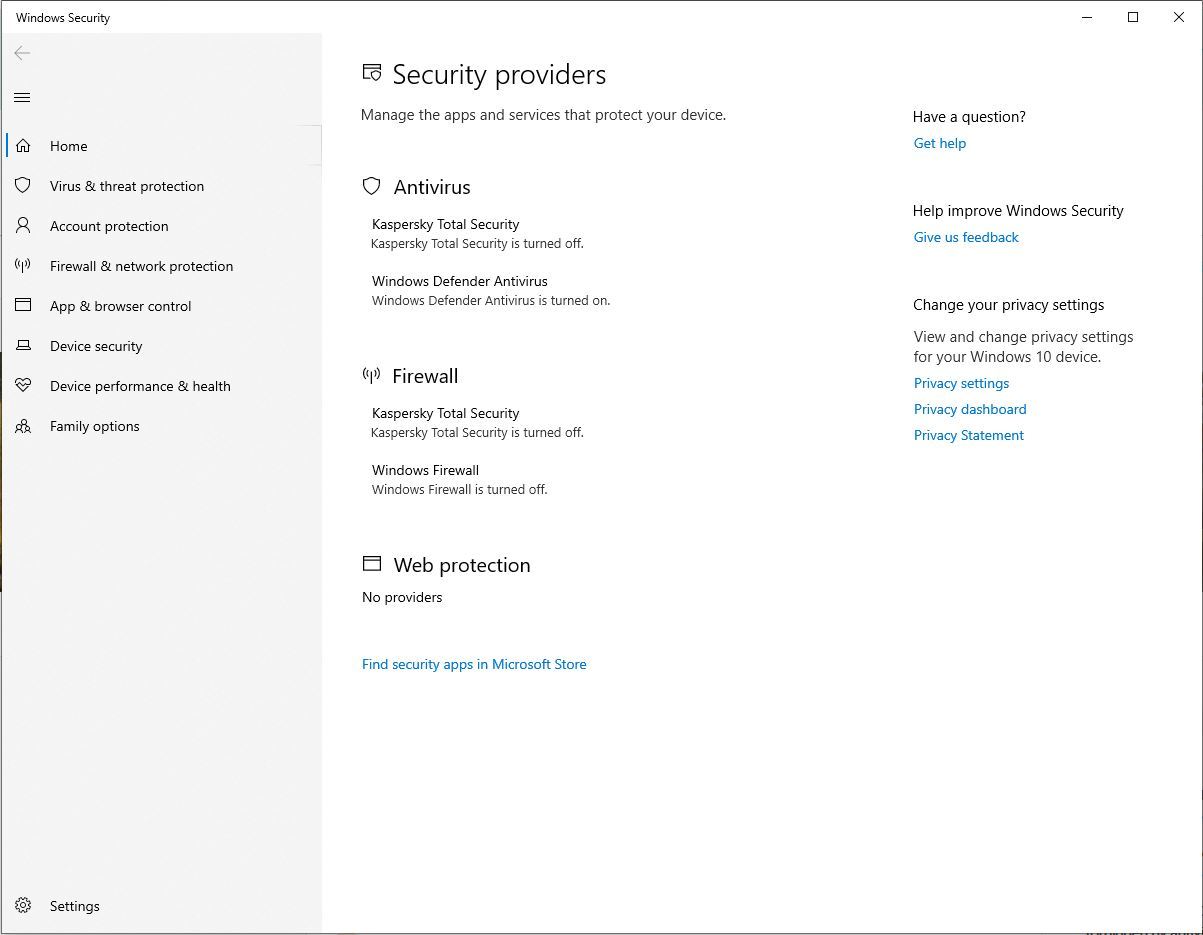
Task: Click the Device performance & health heart icon
Action: pos(23,386)
